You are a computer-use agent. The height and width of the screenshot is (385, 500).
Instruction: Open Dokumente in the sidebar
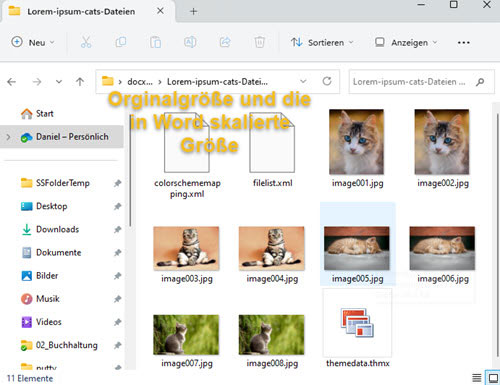[x=58, y=253]
